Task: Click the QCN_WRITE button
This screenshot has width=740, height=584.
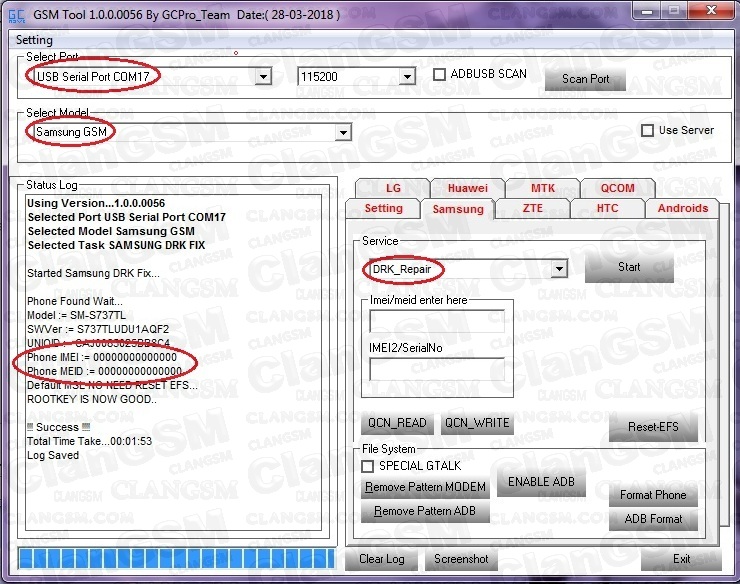Action: pos(477,423)
